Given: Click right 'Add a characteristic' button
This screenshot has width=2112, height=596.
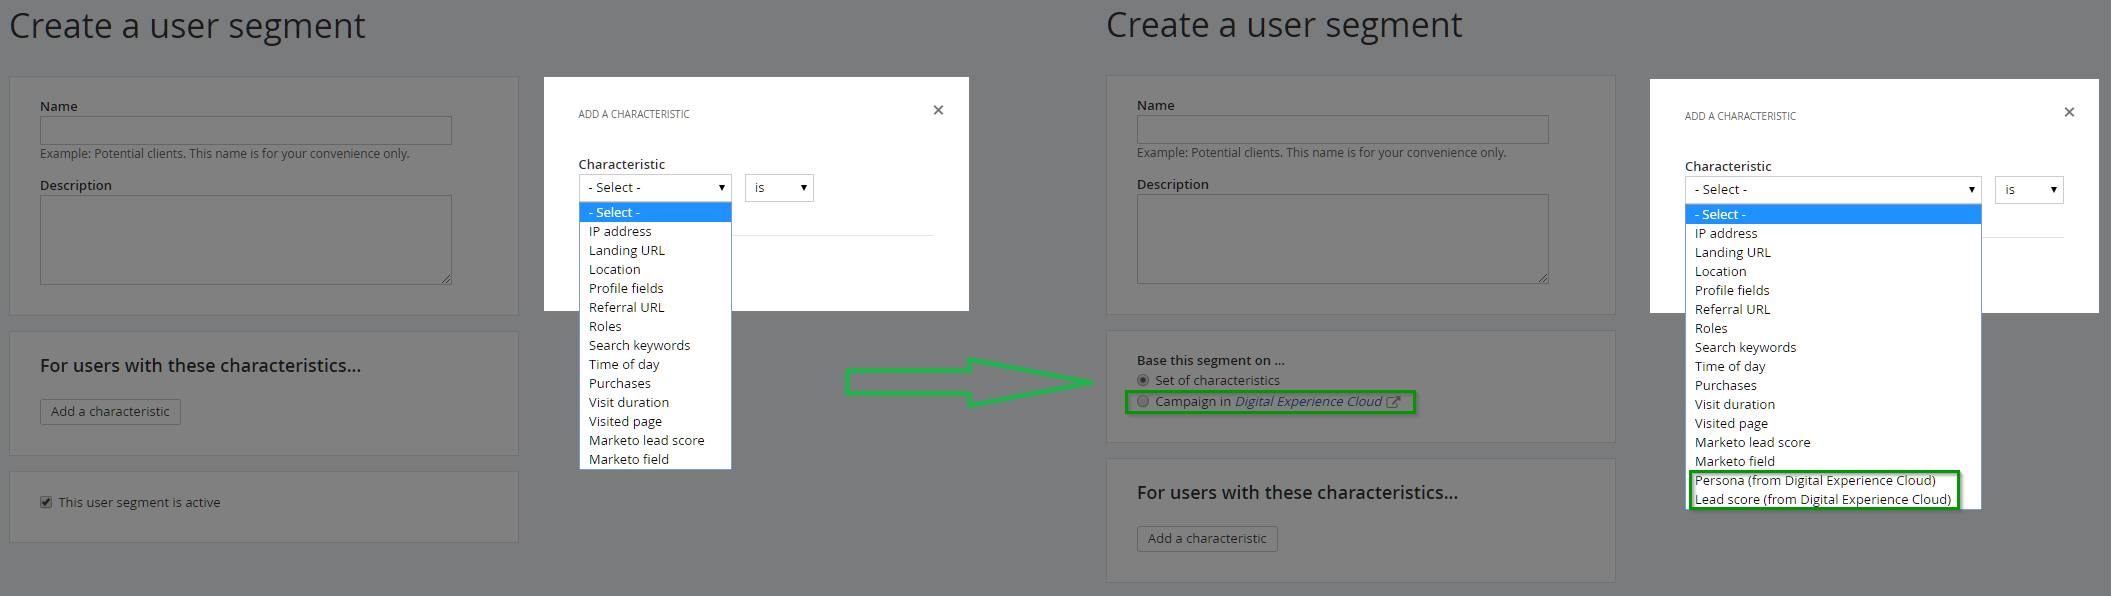Looking at the screenshot, I should [x=1207, y=539].
